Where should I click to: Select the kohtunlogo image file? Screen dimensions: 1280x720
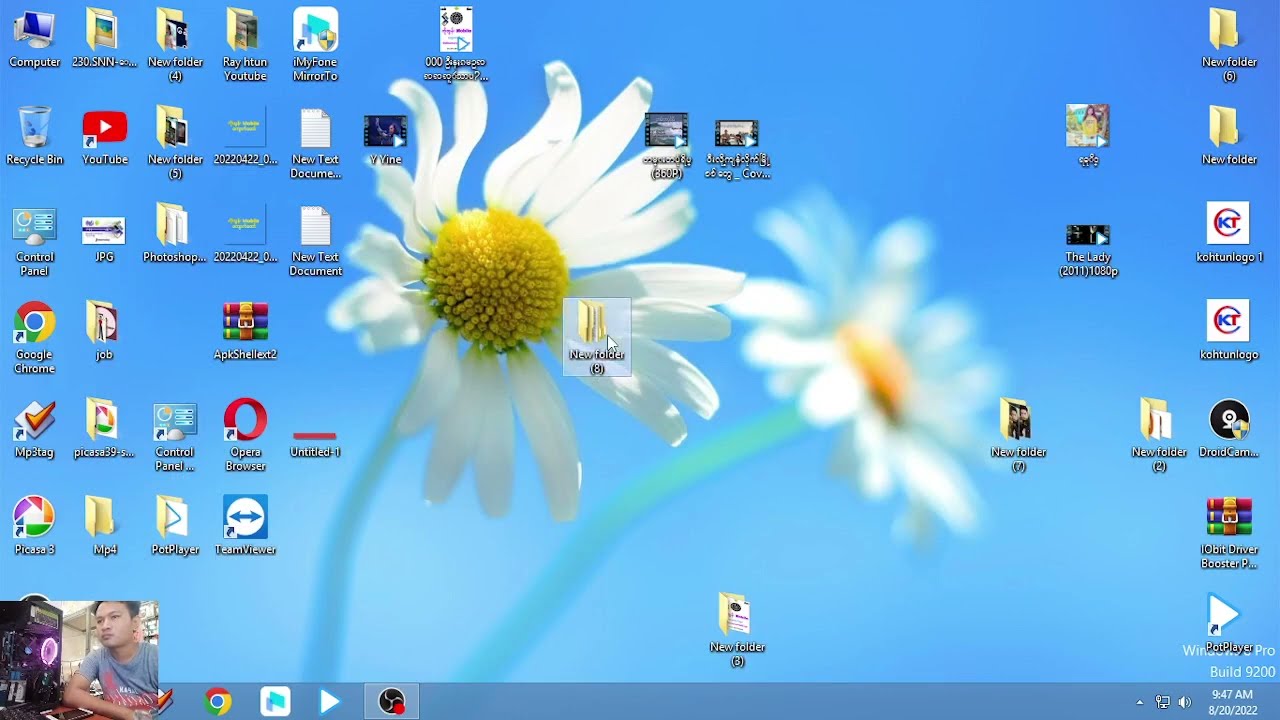click(1229, 331)
